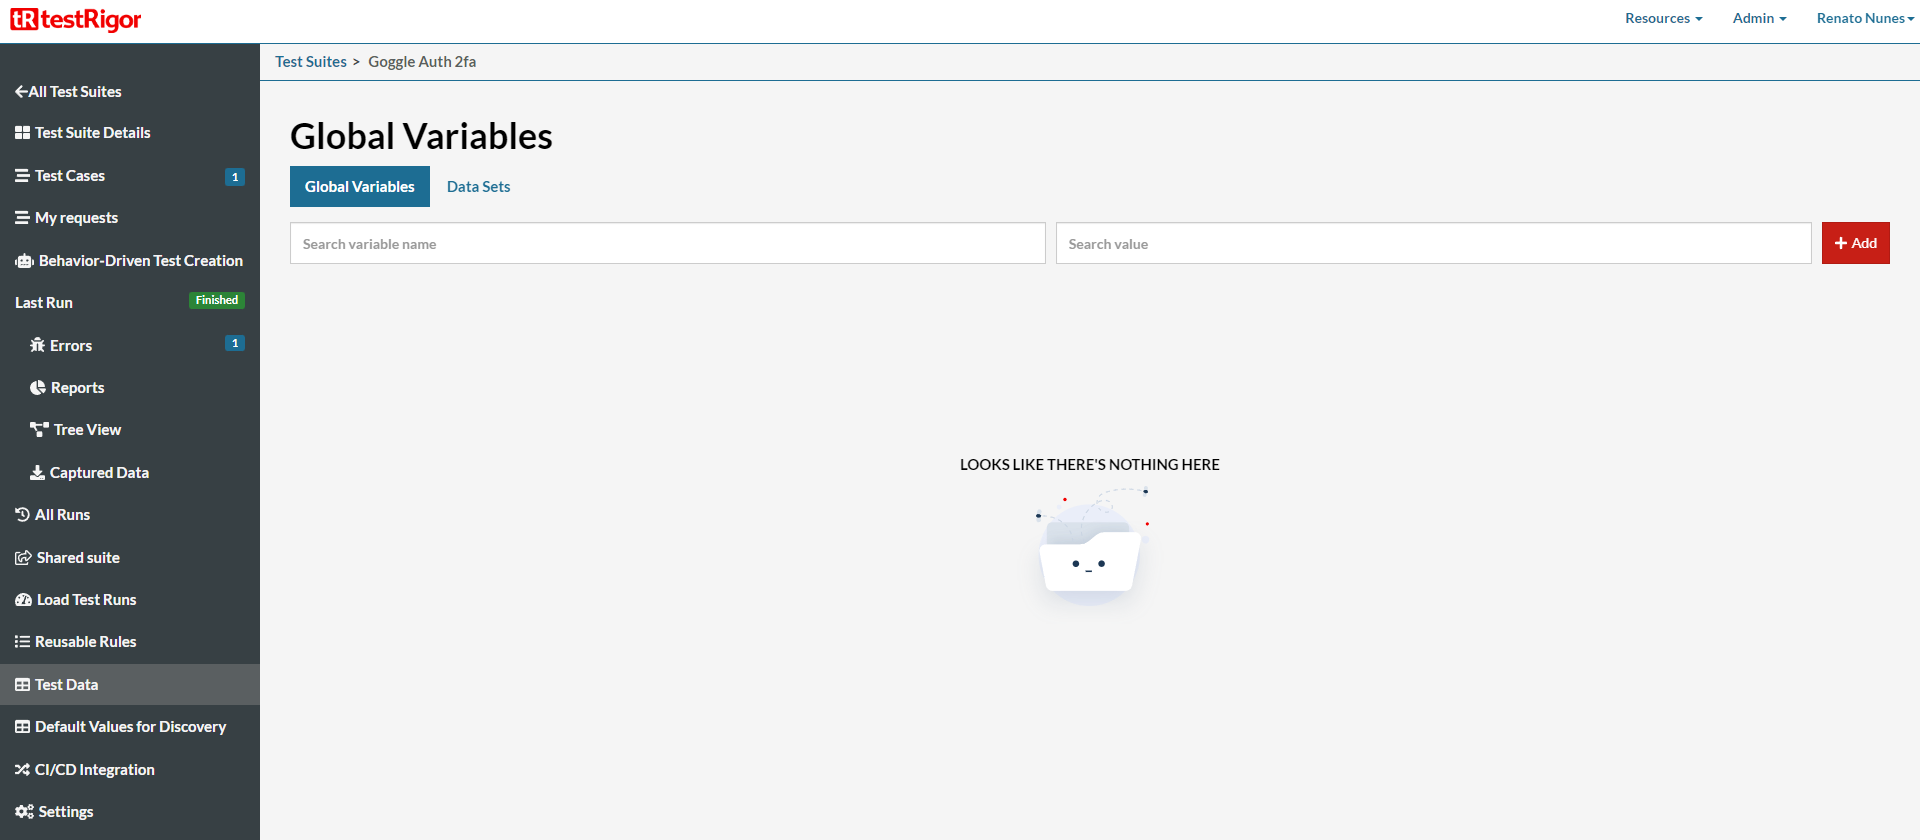Go back to All Test Suites
Screen dimensions: 1921x840
click(68, 92)
